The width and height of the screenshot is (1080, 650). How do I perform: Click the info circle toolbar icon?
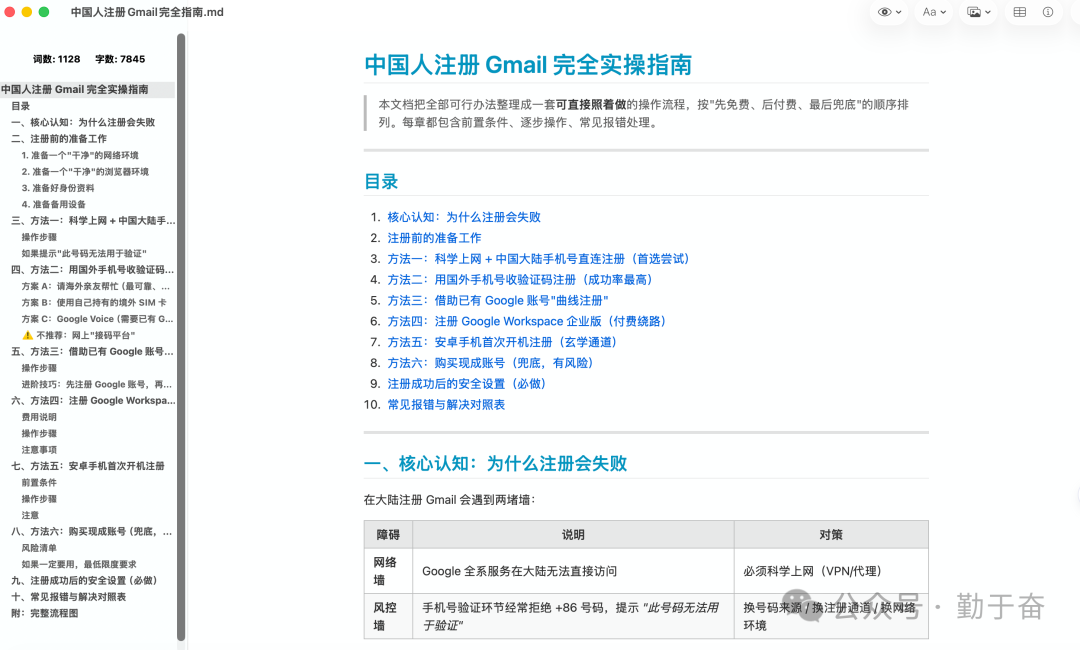point(1048,12)
